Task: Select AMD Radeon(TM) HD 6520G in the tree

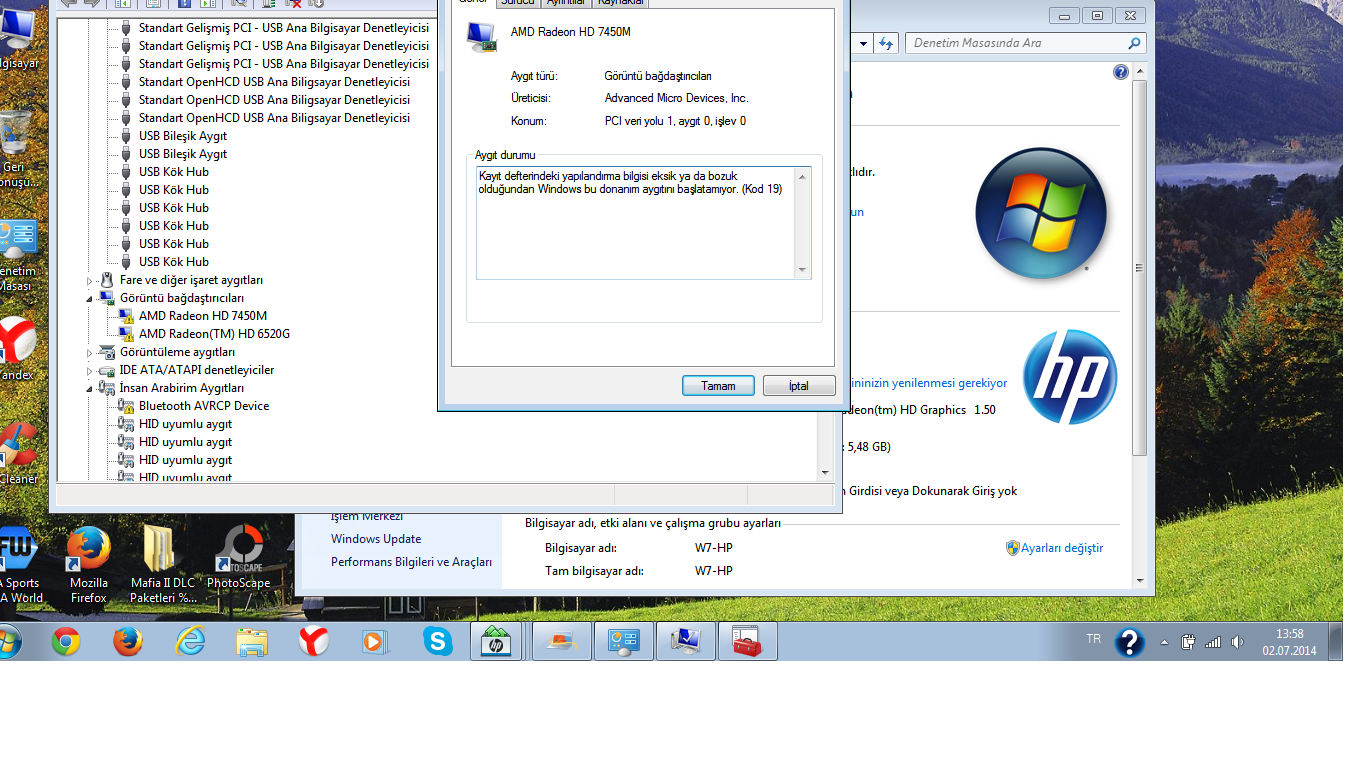Action: click(x=214, y=334)
